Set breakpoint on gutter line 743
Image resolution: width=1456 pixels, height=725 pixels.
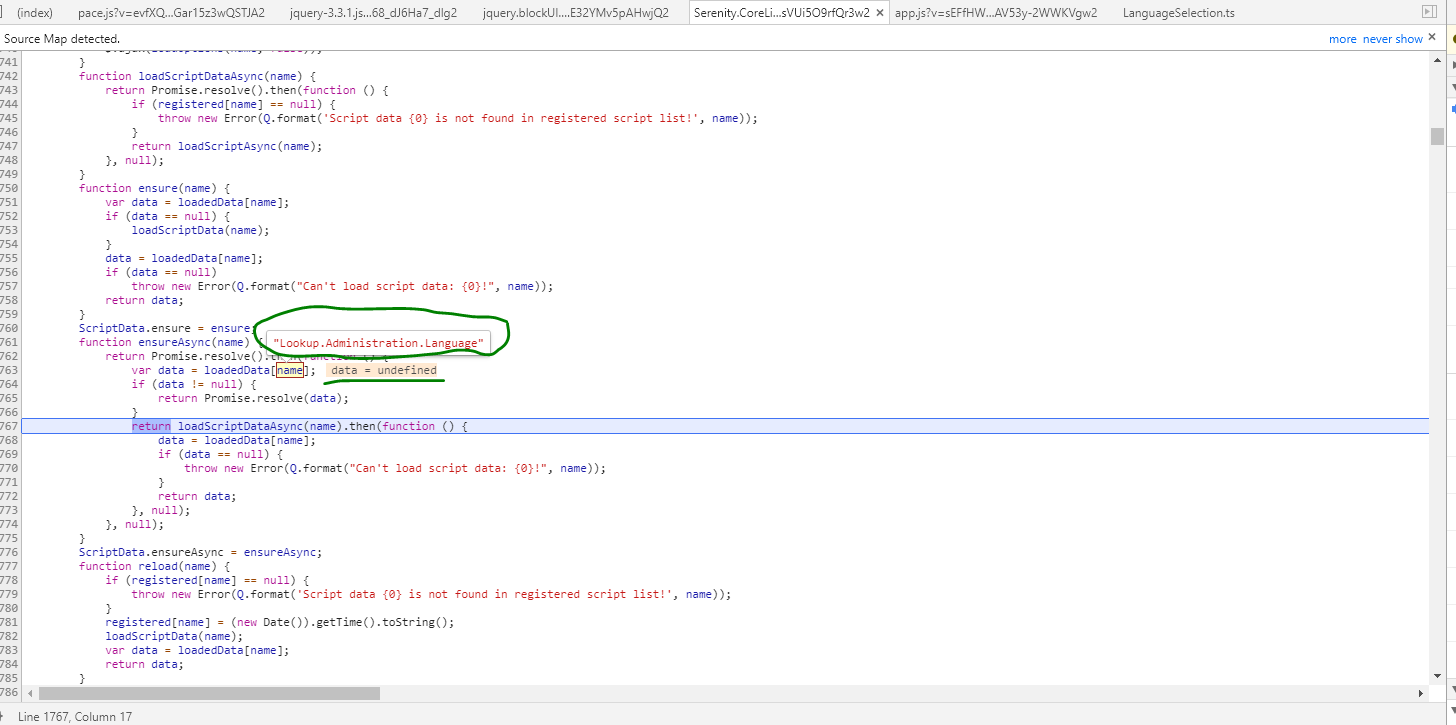10,90
